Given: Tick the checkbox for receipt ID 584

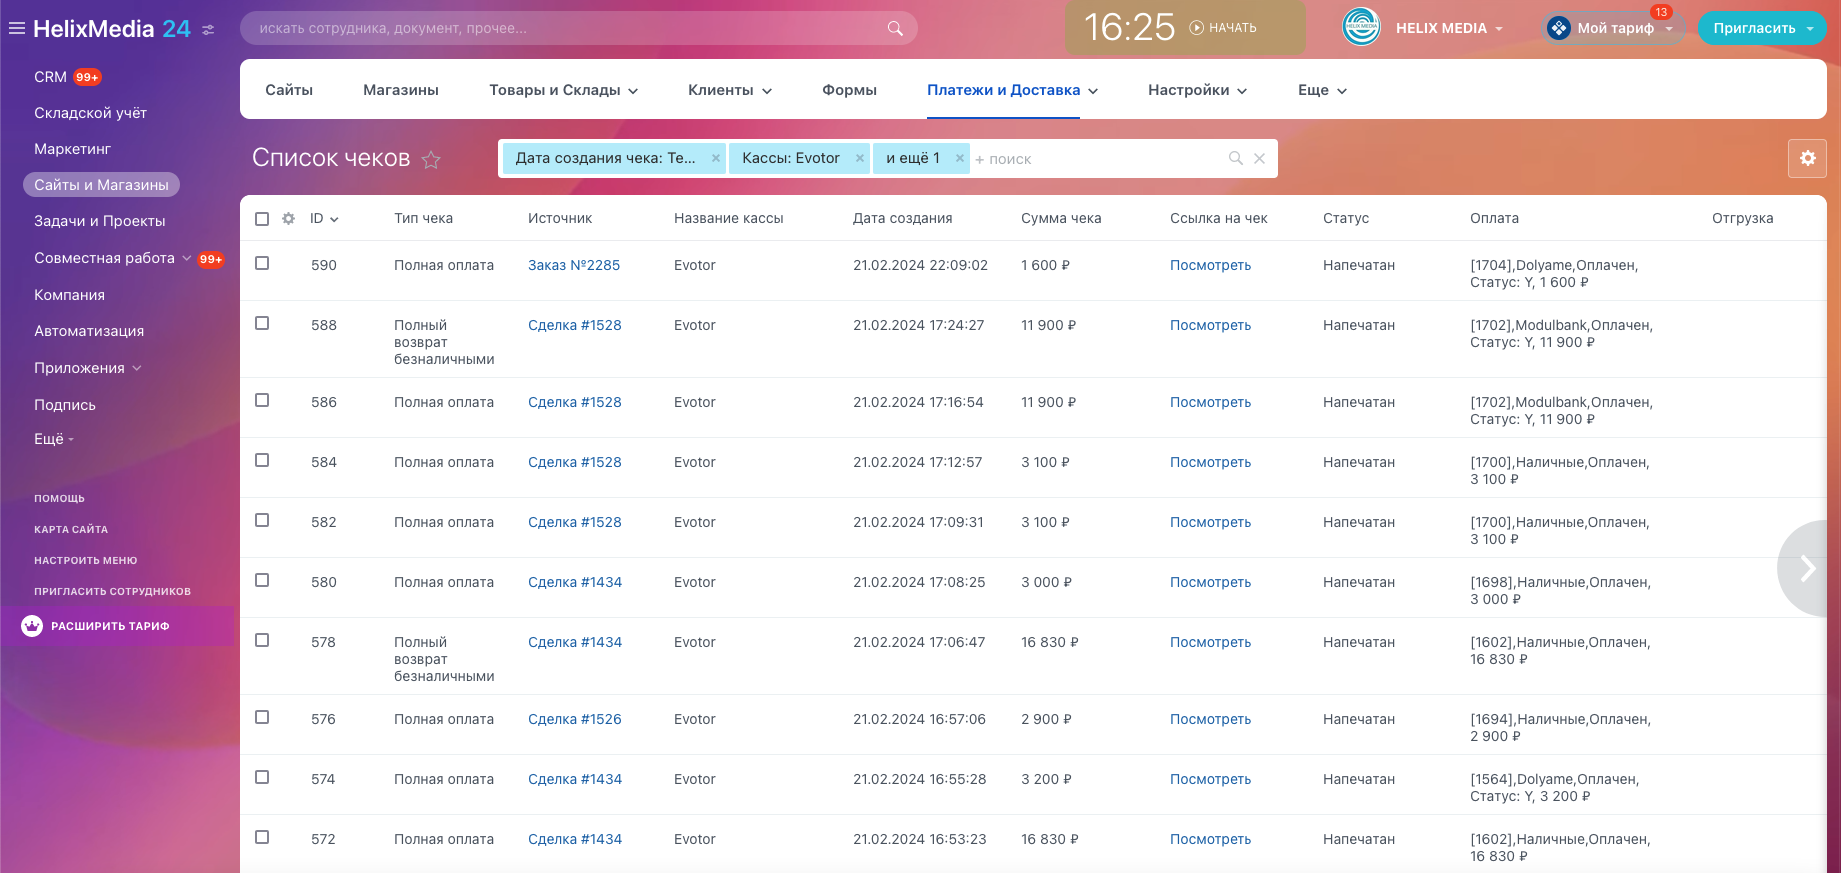Looking at the screenshot, I should (x=262, y=460).
